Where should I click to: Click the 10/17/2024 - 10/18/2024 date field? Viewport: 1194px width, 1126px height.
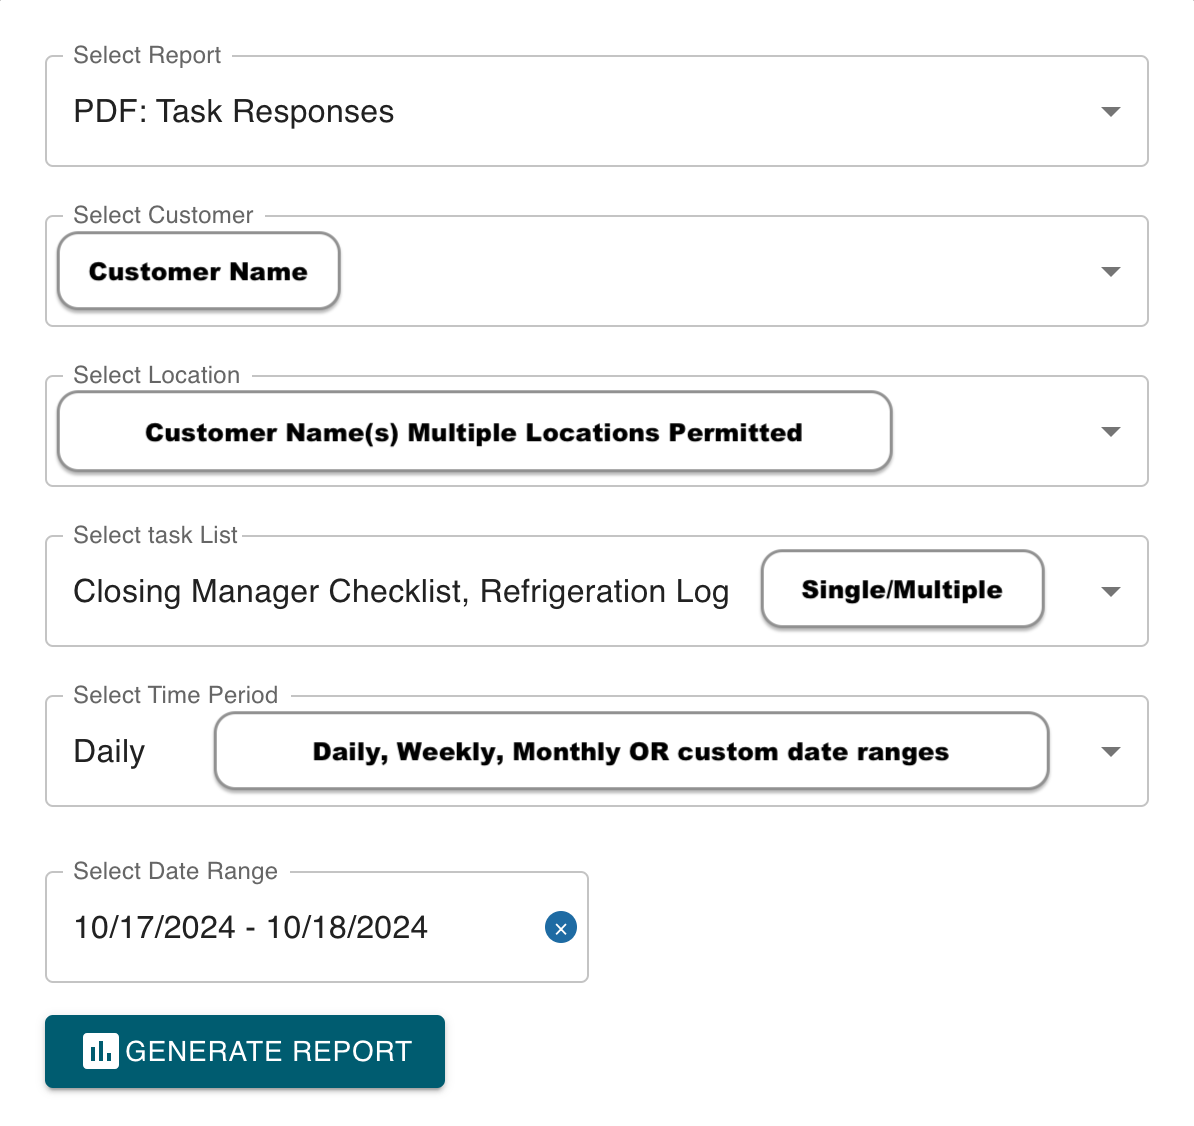(317, 927)
